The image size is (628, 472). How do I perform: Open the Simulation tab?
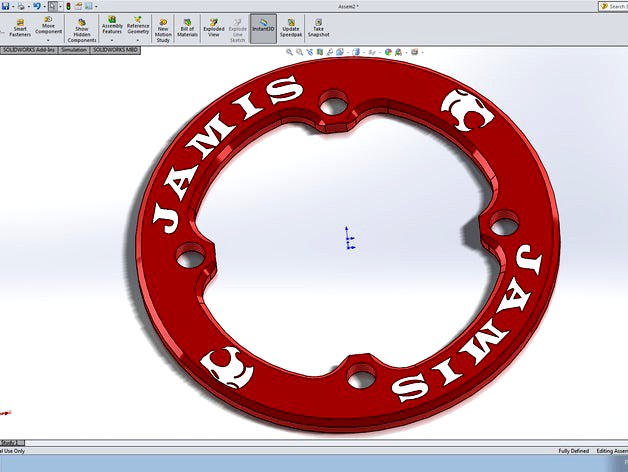tap(74, 49)
